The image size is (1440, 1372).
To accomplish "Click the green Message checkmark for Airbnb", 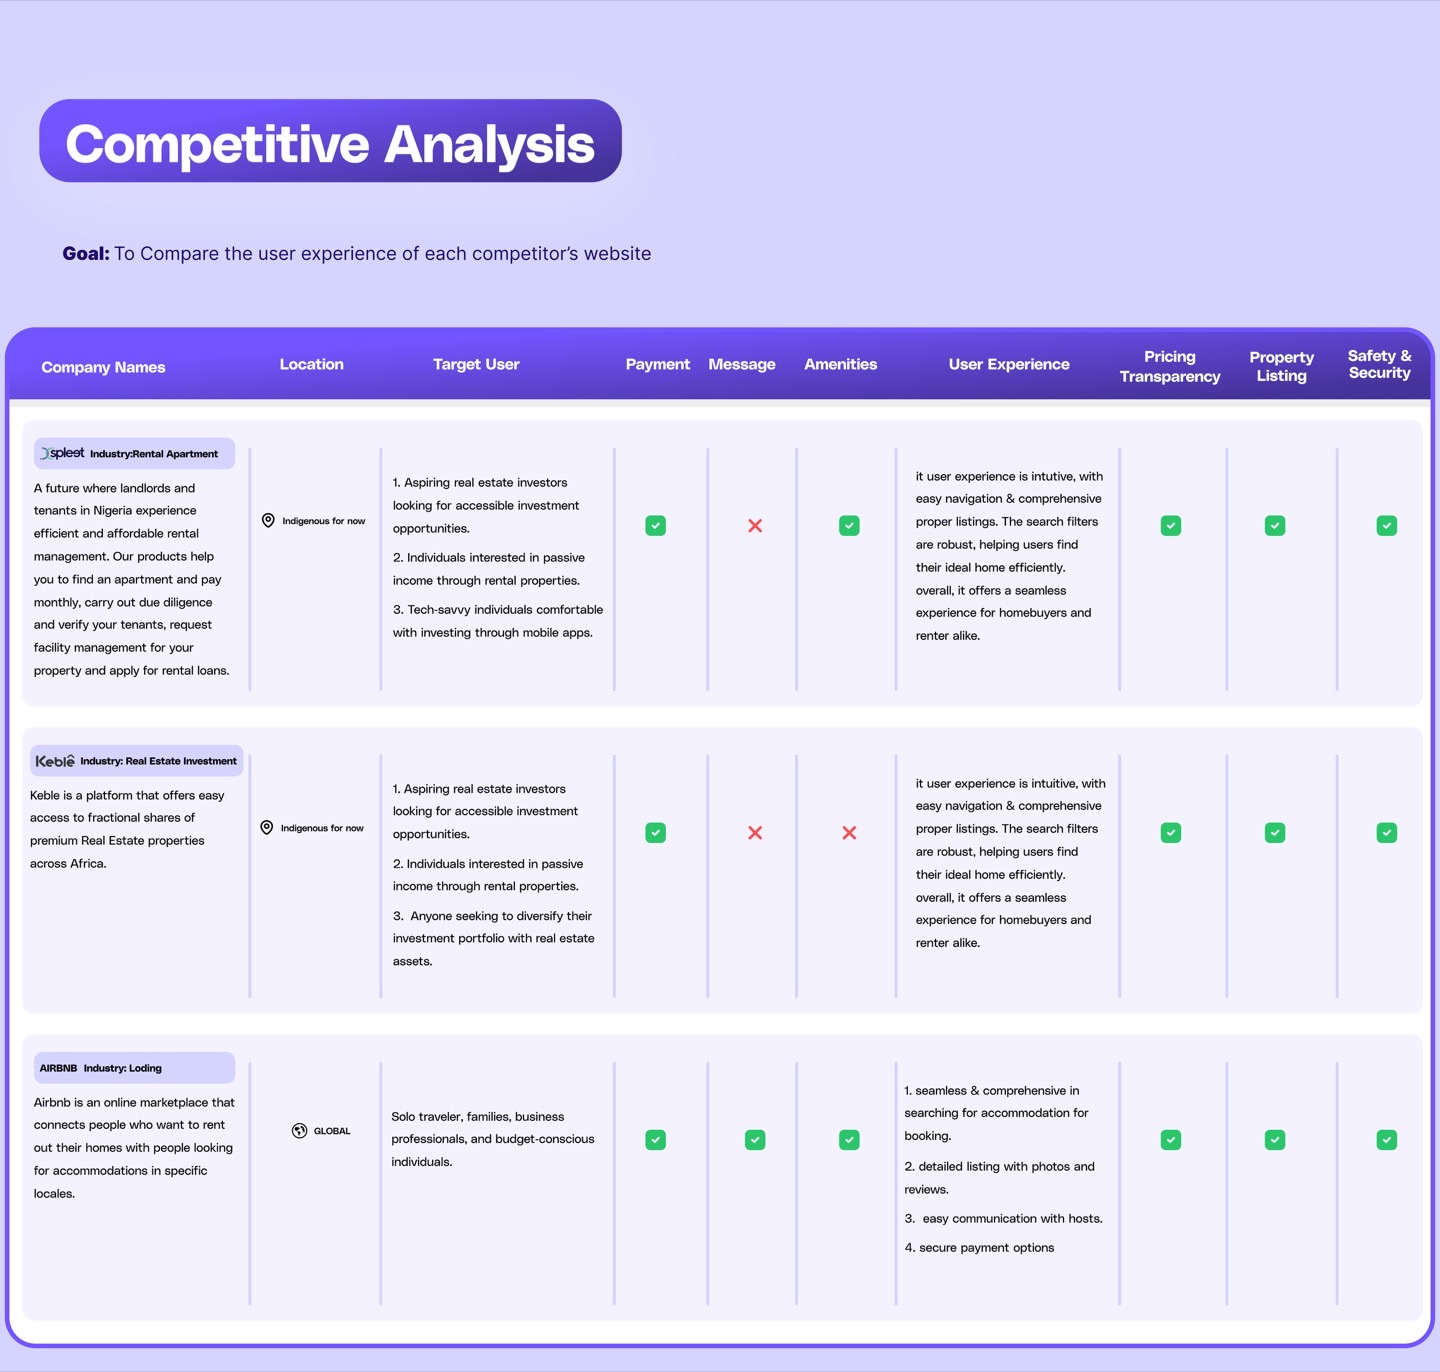I will [755, 1140].
